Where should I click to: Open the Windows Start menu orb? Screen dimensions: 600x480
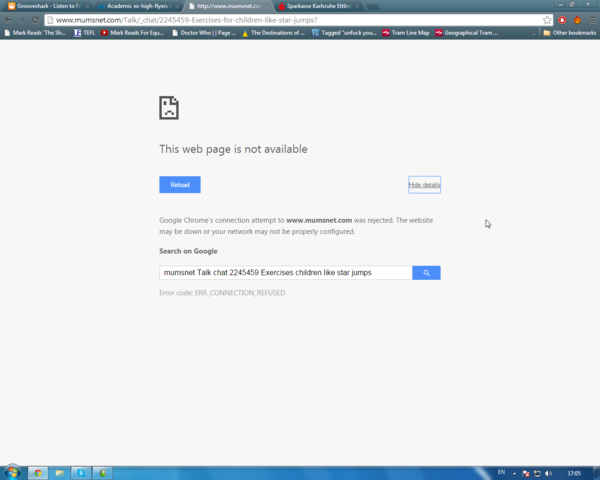[x=12, y=473]
